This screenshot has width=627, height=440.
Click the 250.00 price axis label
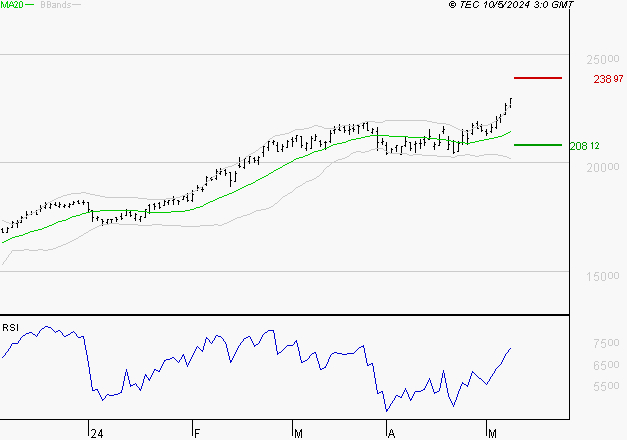pyautogui.click(x=603, y=60)
